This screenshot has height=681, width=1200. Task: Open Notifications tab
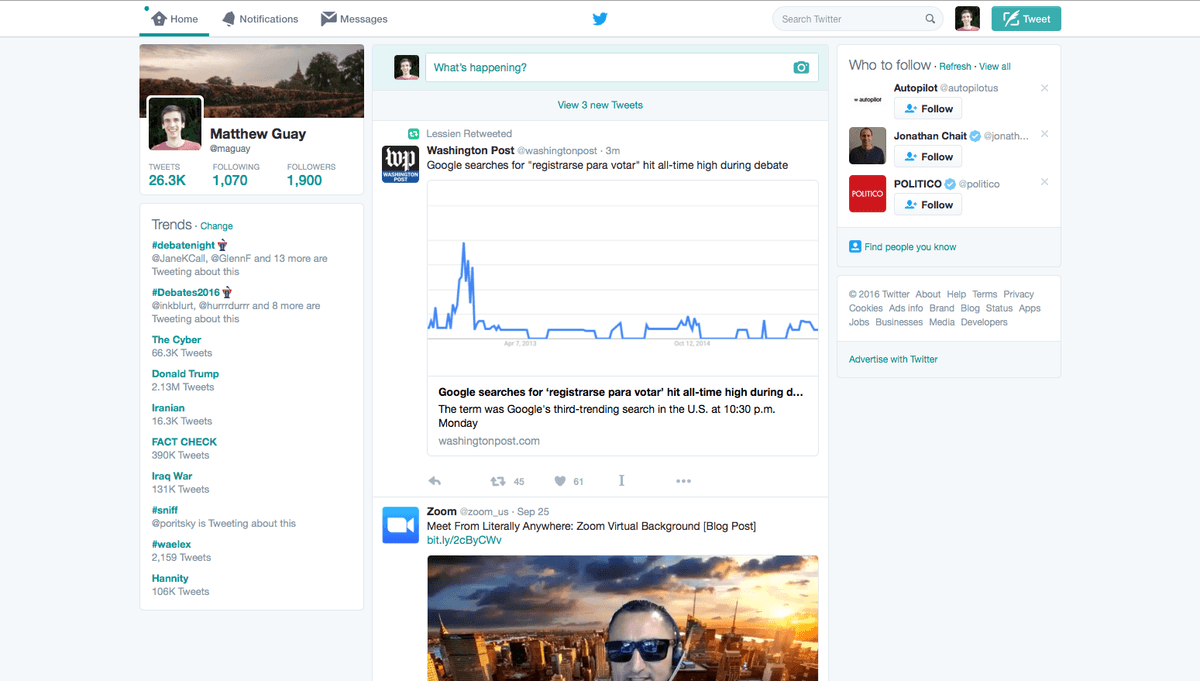(x=260, y=19)
